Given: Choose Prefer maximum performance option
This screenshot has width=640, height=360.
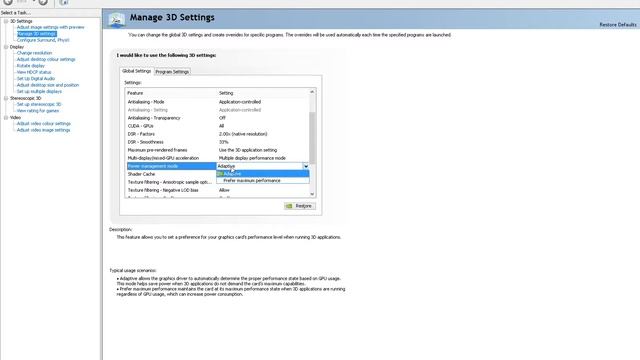Looking at the screenshot, I should coord(262,180).
